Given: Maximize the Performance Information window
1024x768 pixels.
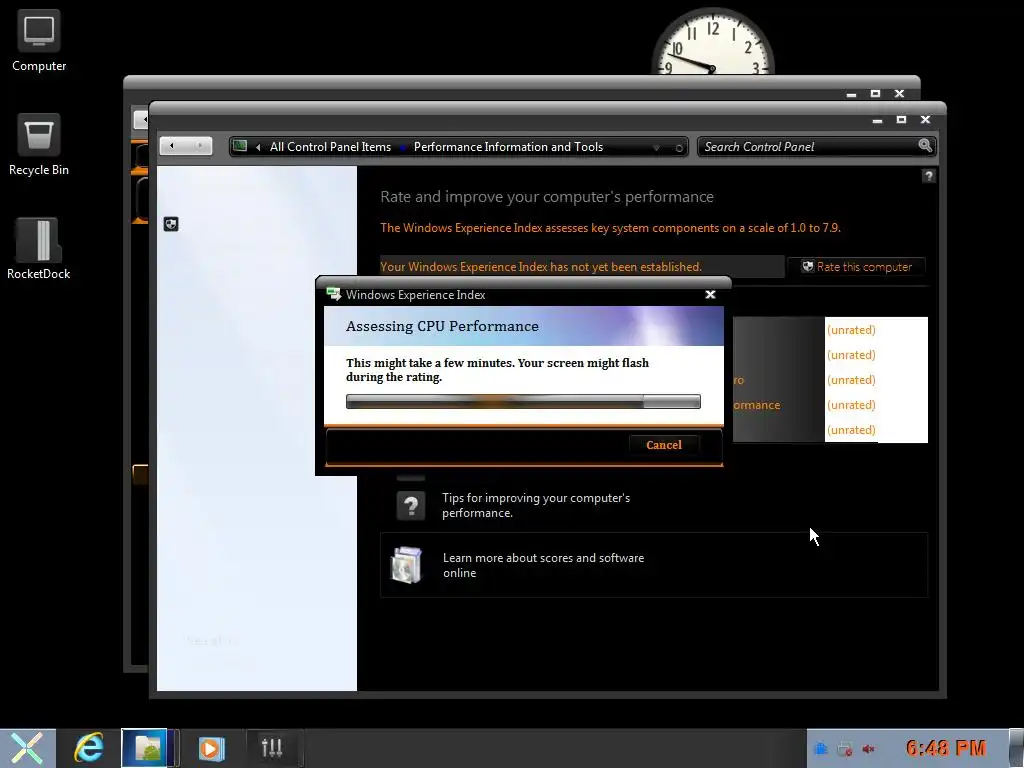Looking at the screenshot, I should 901,120.
